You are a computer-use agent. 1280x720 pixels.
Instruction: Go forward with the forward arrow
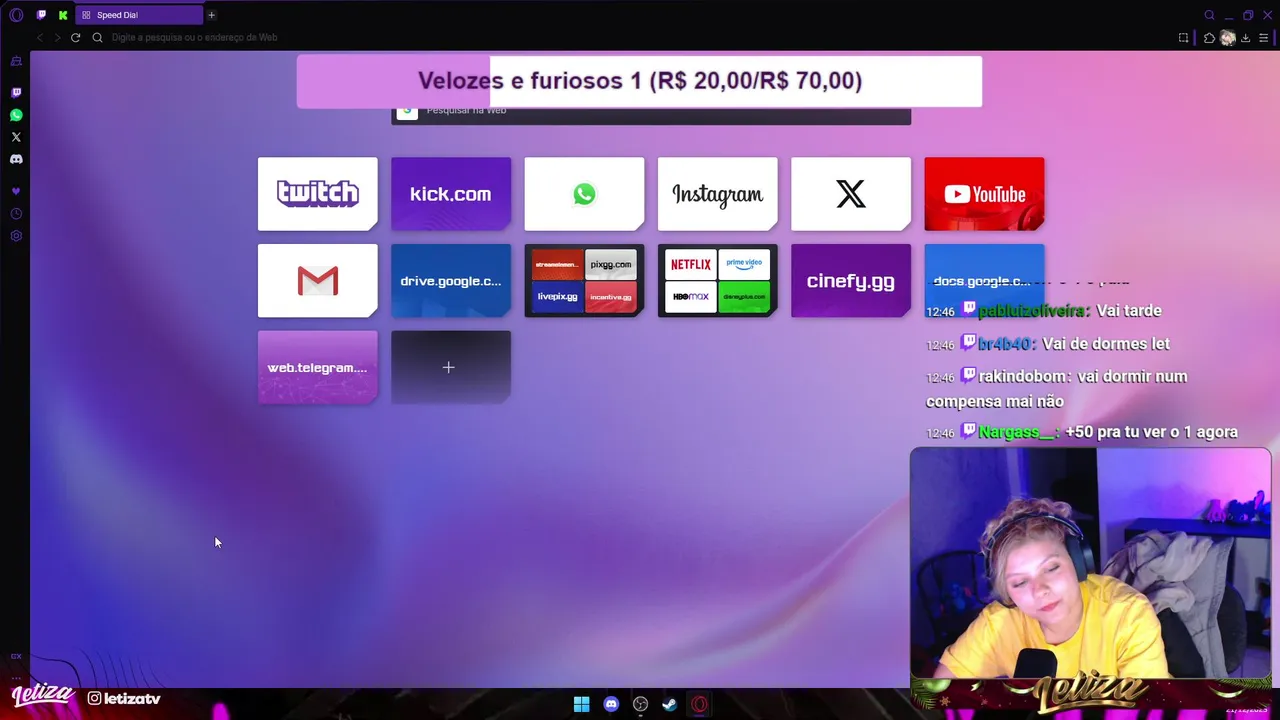pyautogui.click(x=57, y=37)
